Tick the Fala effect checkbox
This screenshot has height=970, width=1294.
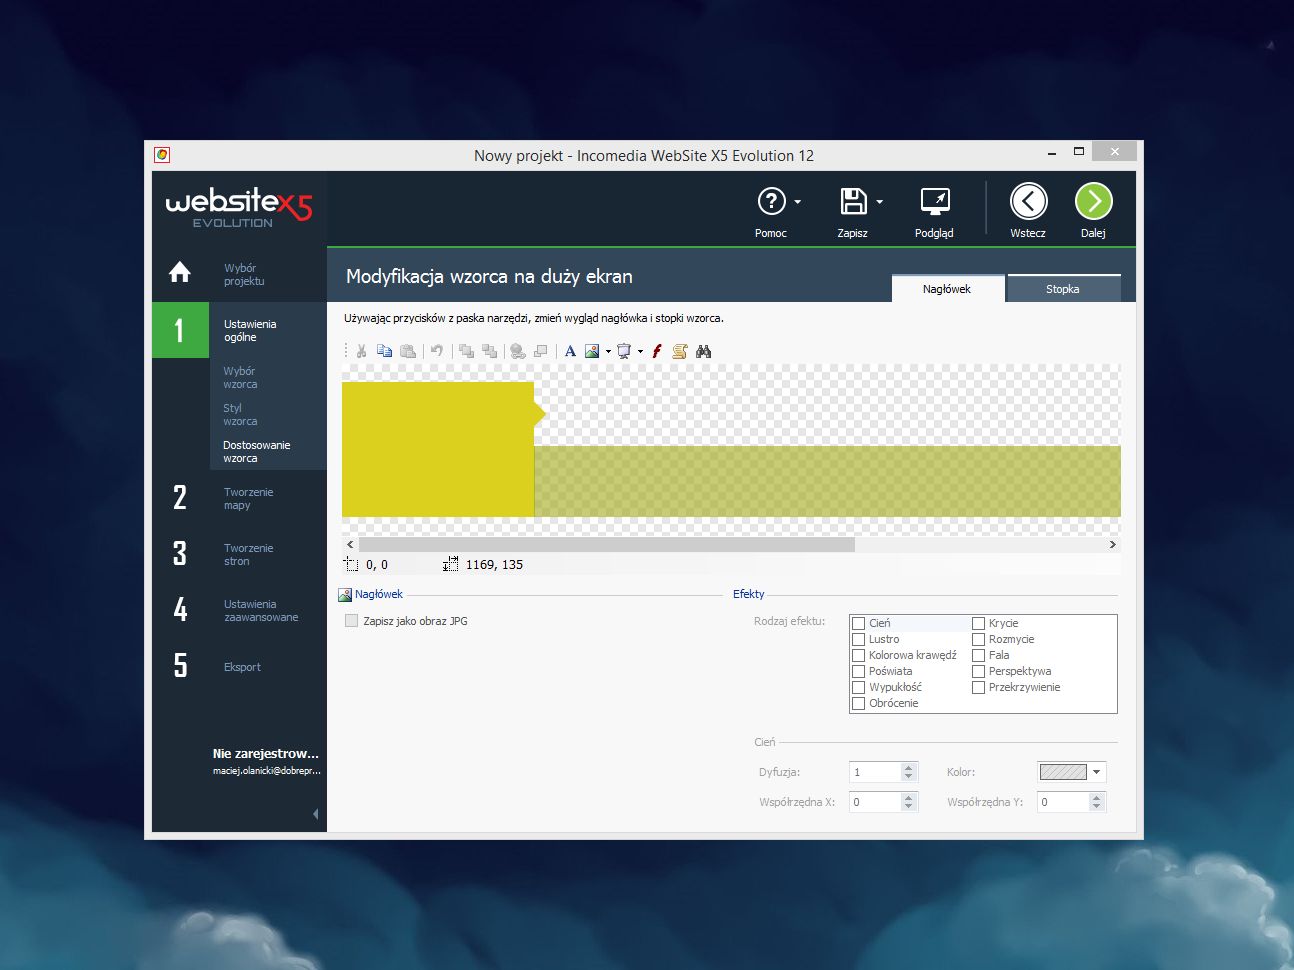click(978, 655)
